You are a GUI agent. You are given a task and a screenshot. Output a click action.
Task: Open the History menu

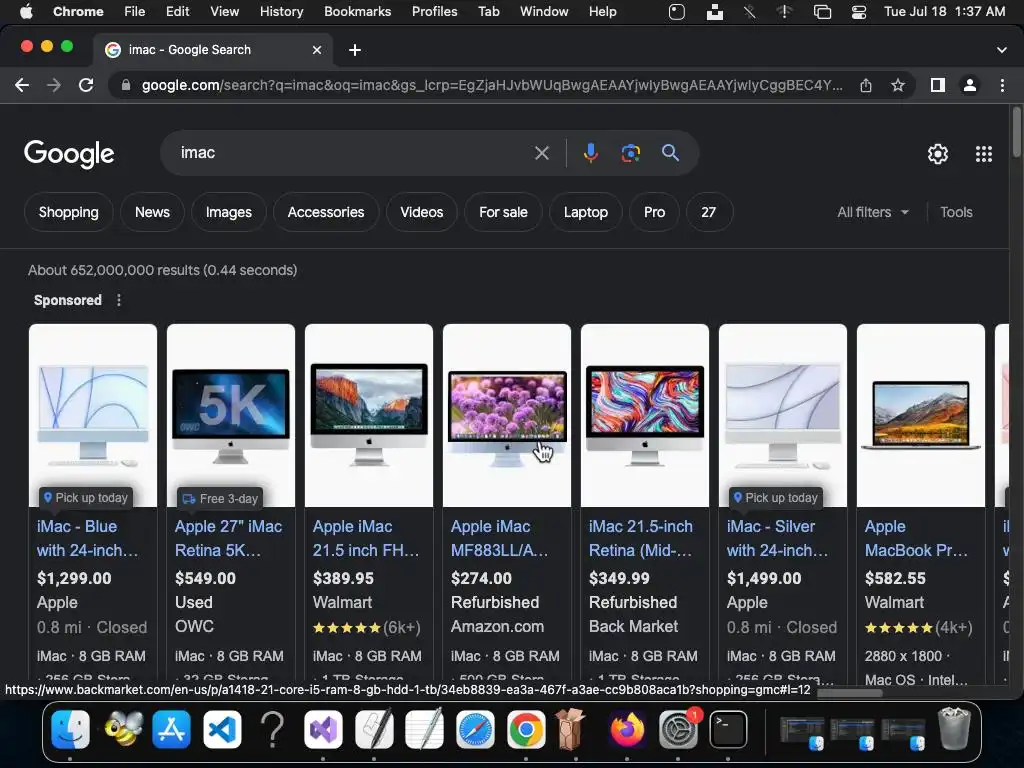click(x=281, y=12)
